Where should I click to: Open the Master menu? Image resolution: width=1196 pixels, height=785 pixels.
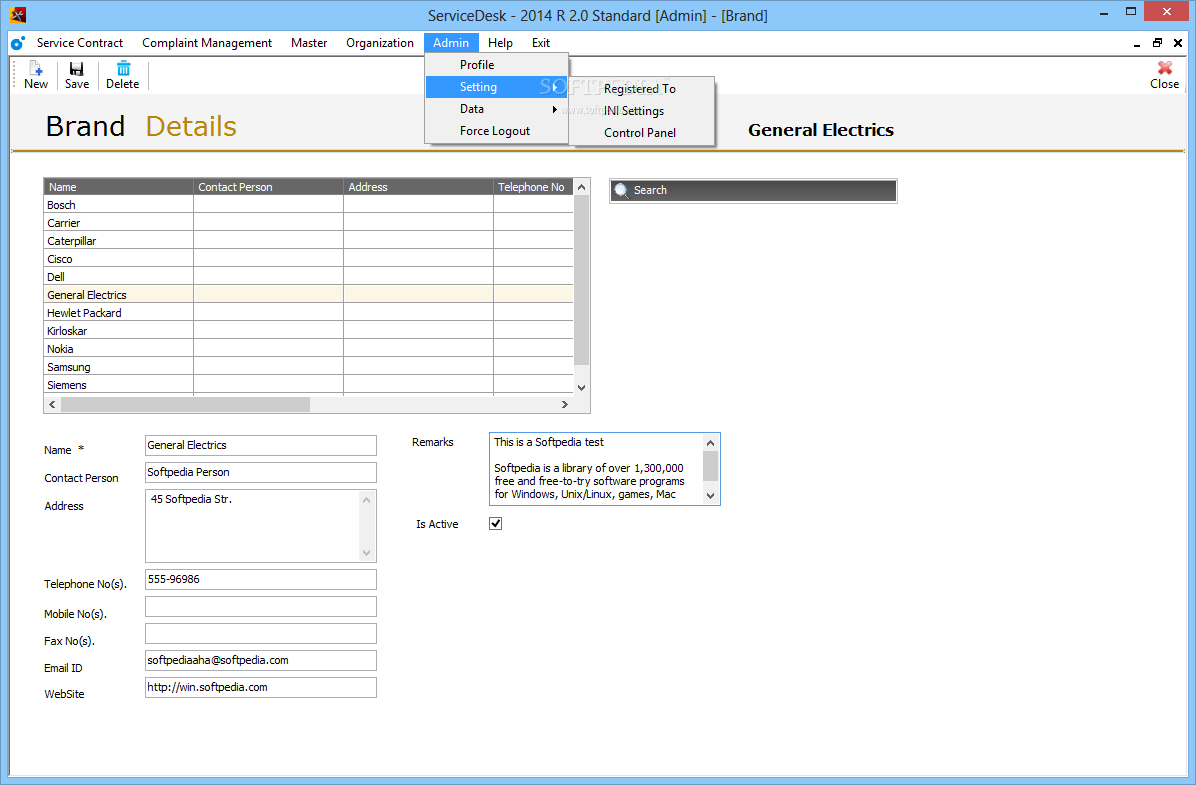click(309, 43)
